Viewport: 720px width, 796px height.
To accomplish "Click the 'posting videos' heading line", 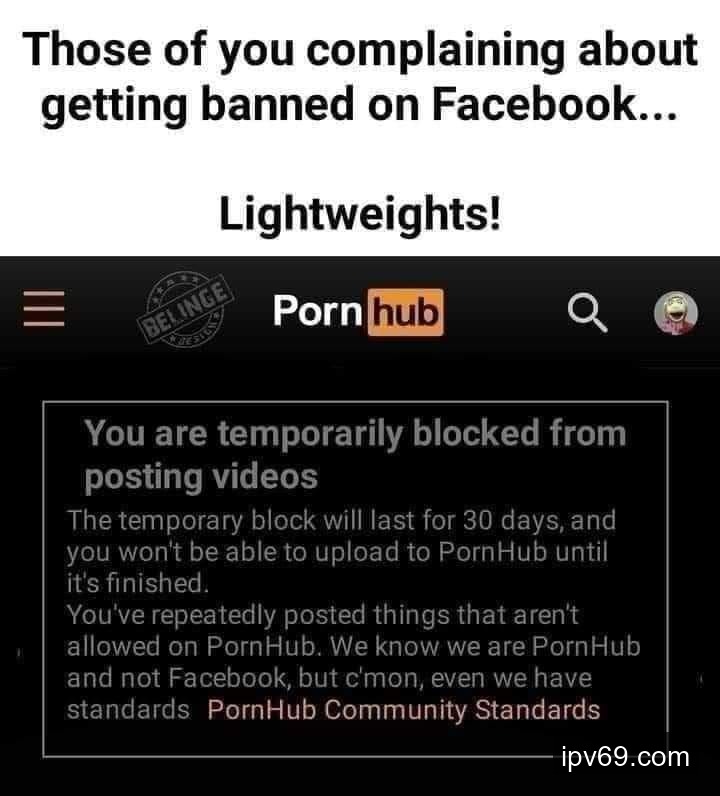I will pos(201,478).
